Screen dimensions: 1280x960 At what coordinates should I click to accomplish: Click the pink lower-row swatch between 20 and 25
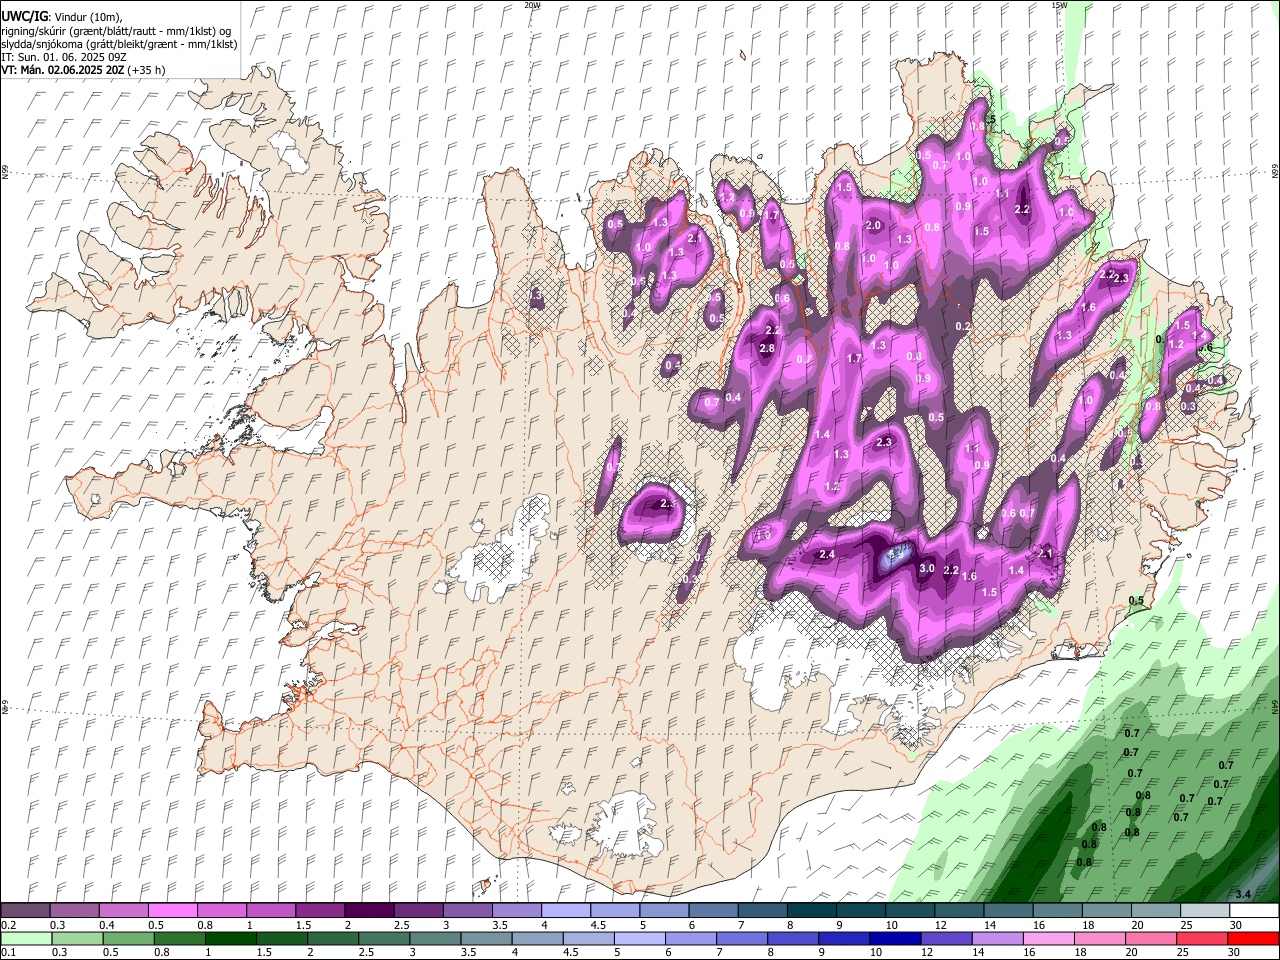(x=1150, y=938)
